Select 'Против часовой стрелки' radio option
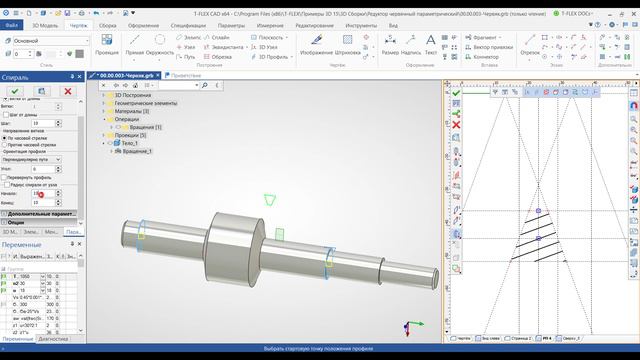 pos(5,144)
